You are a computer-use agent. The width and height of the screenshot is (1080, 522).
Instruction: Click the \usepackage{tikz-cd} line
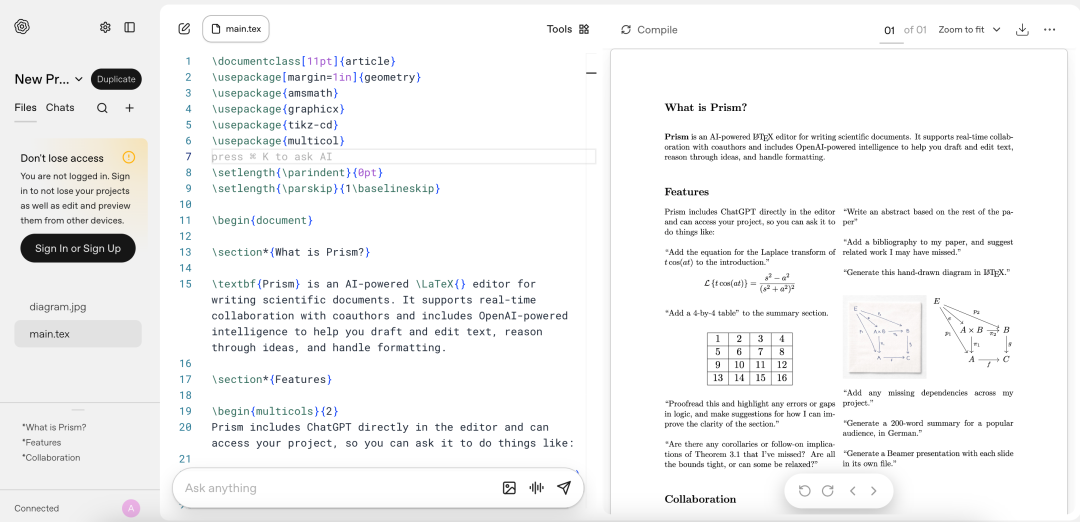pos(275,125)
